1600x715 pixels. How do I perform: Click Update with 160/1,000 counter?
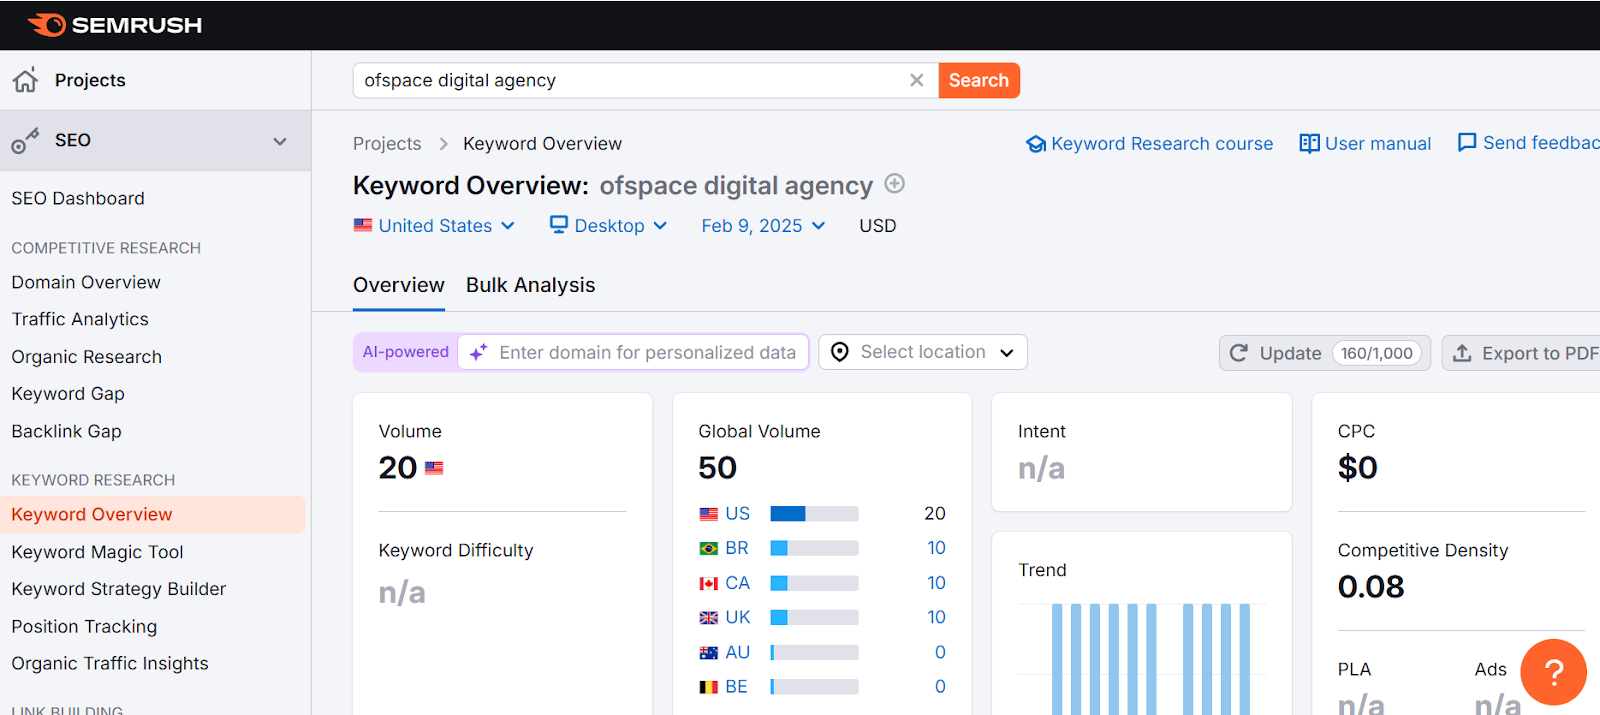[x=1325, y=353]
